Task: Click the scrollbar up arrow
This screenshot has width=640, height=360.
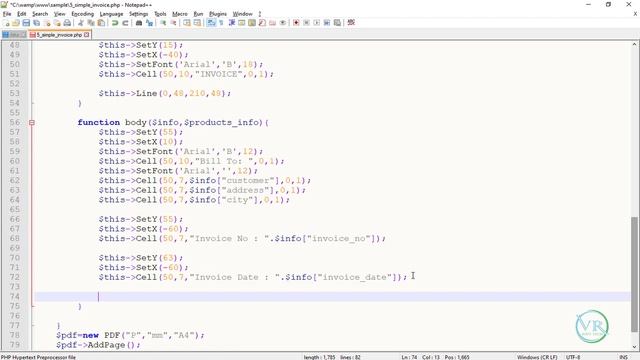Action: tap(634, 44)
